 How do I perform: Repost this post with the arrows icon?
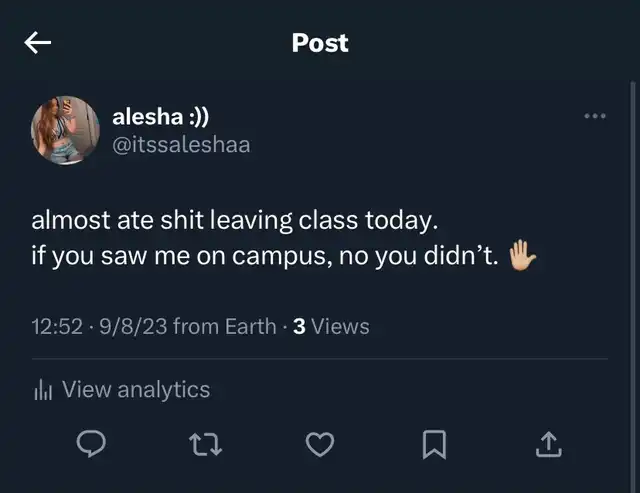205,444
